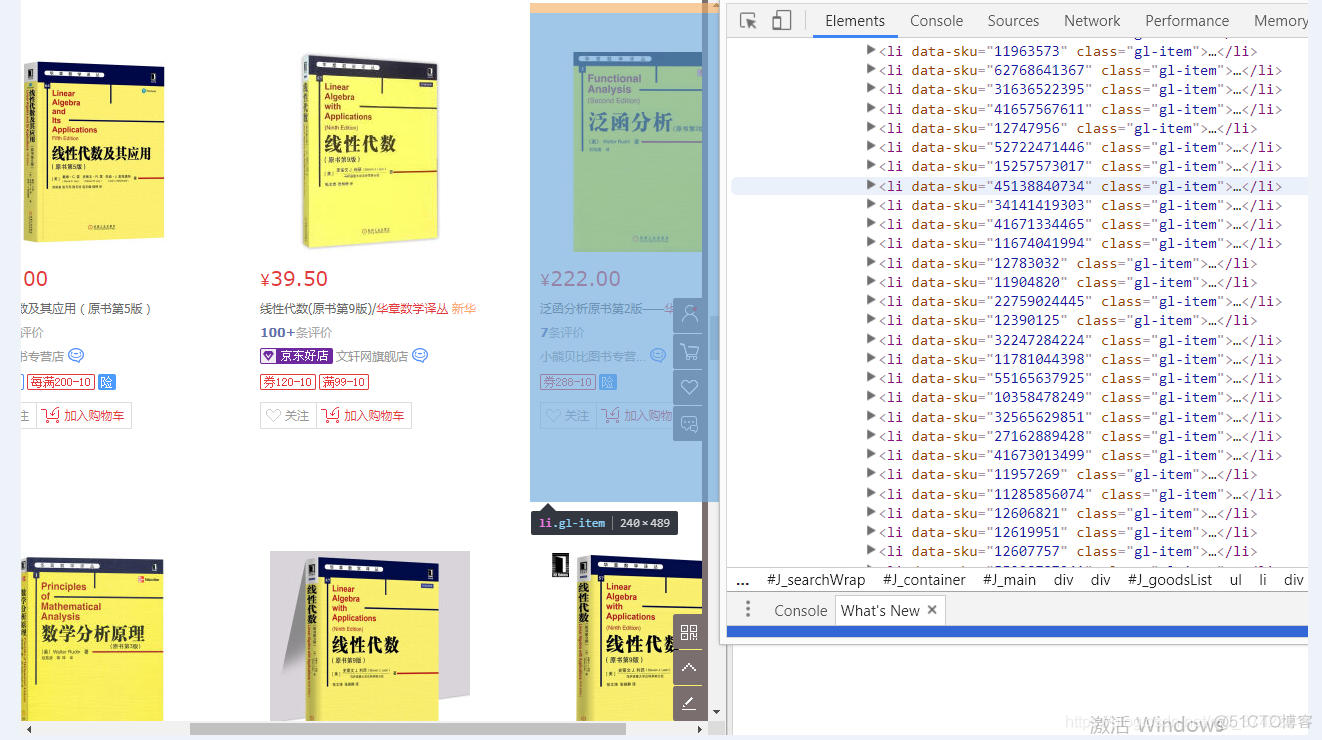Click the page horizontal scrollbar left arrow
Screen dimensions: 1322x740
pos(29,729)
